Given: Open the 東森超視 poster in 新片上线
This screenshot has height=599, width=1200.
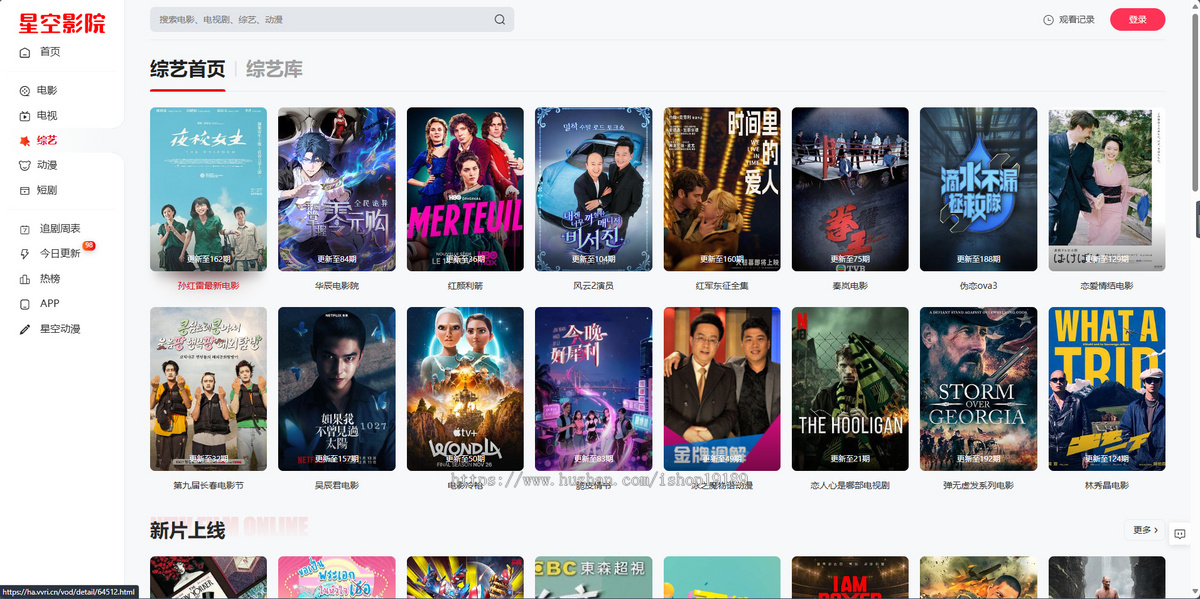Looking at the screenshot, I should [x=593, y=578].
